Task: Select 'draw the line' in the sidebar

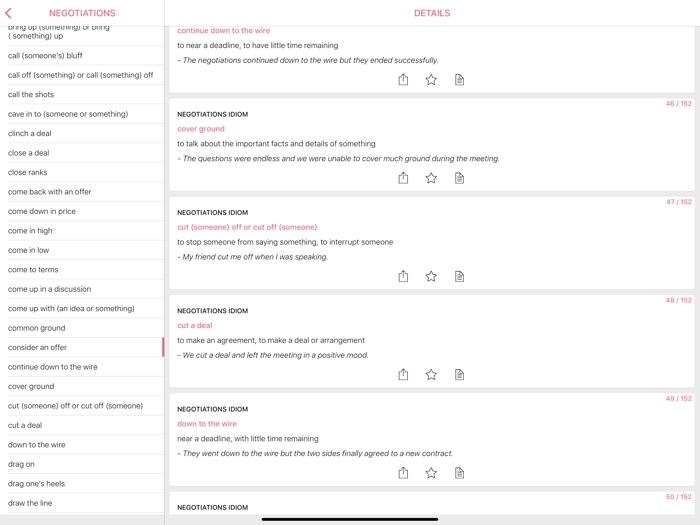Action: (82, 503)
